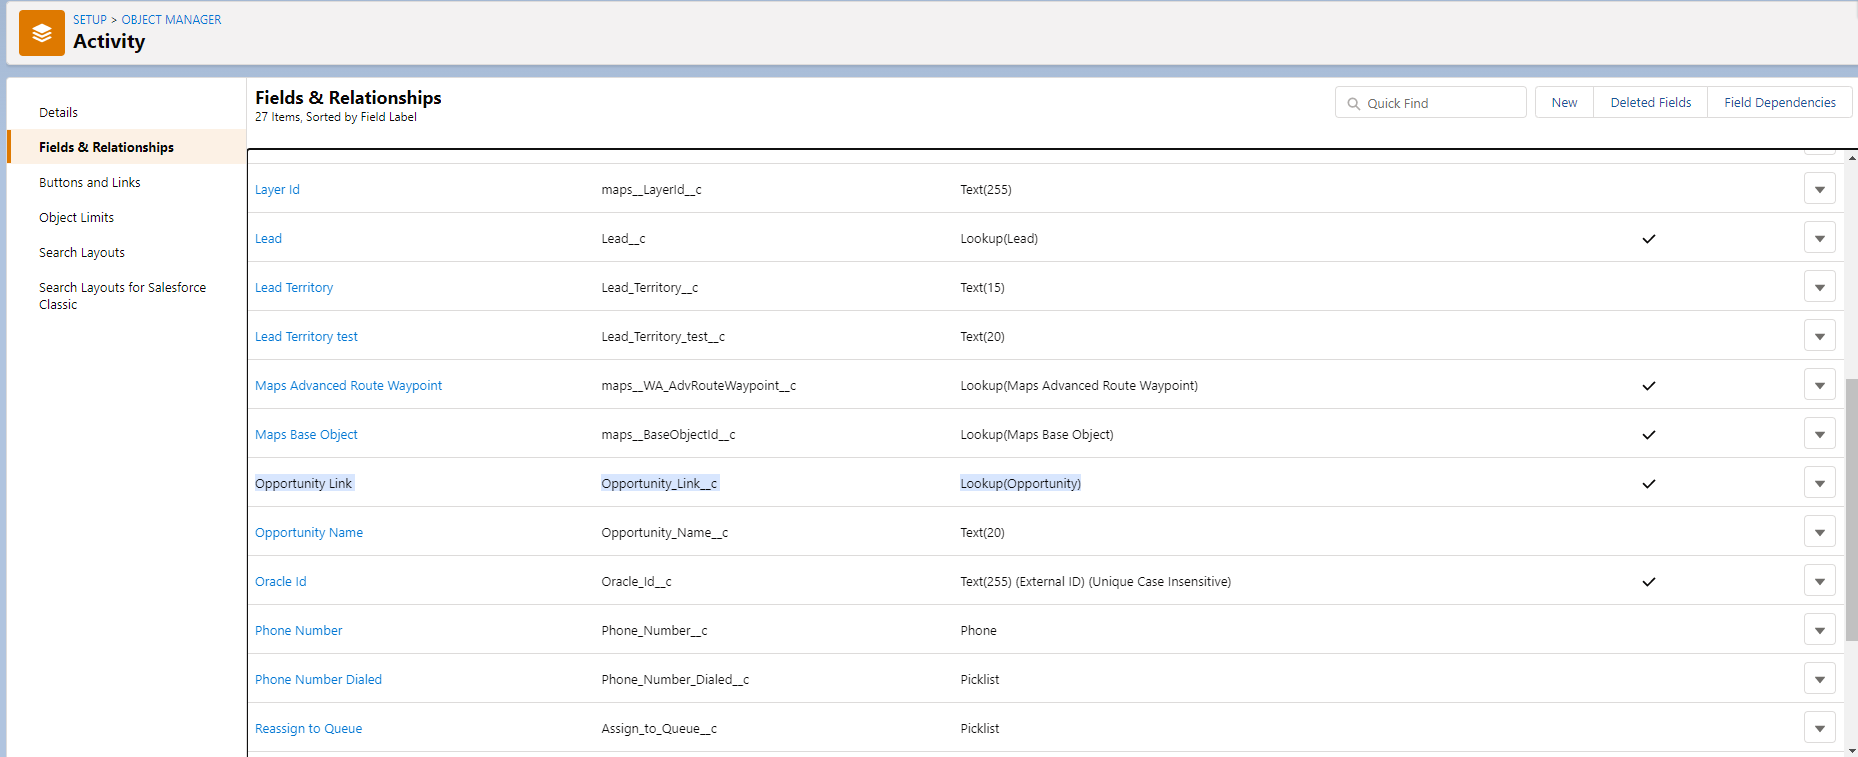Show actions for Opportunity Link row
This screenshot has width=1858, height=757.
1819,483
